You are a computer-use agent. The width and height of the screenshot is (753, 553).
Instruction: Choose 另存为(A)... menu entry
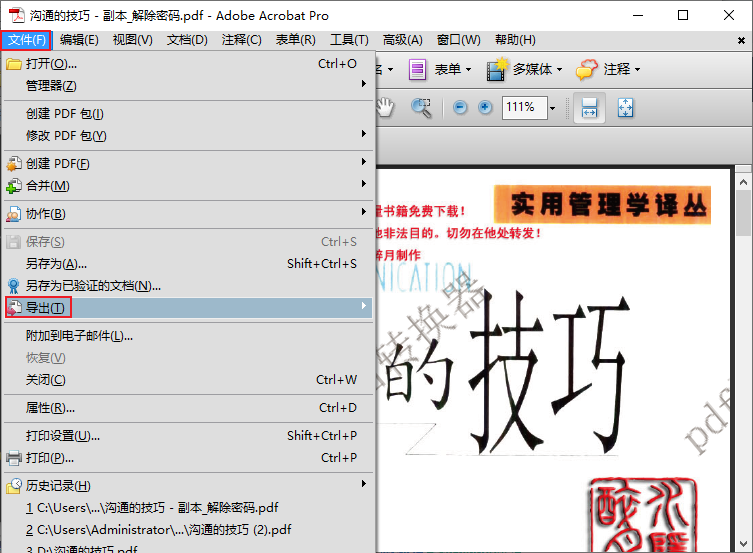coord(188,264)
